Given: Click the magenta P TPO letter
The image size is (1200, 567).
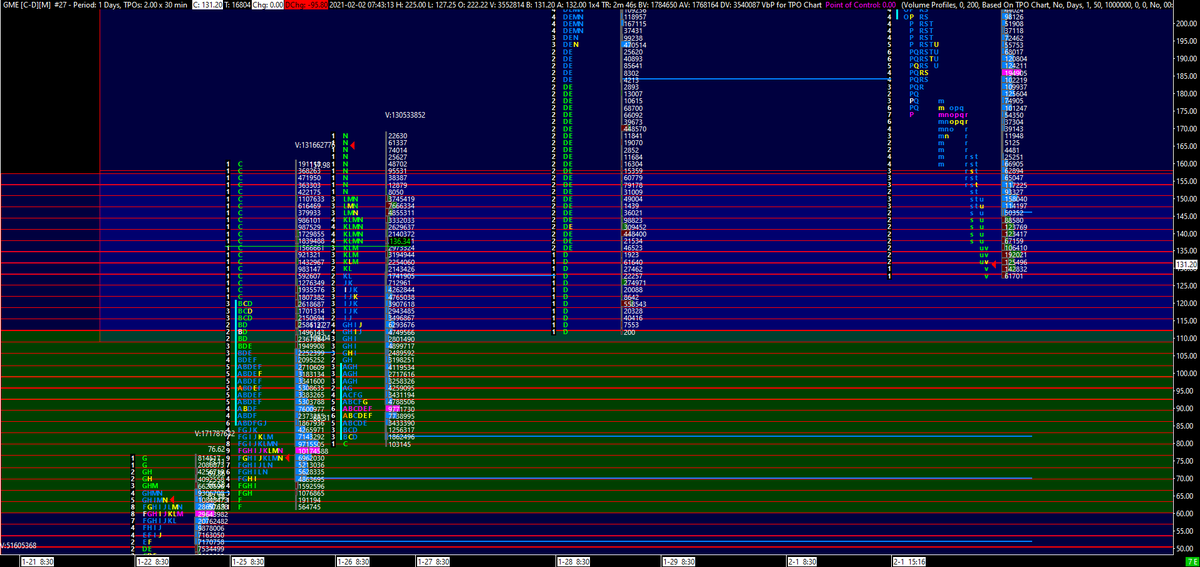Looking at the screenshot, I should tap(911, 115).
